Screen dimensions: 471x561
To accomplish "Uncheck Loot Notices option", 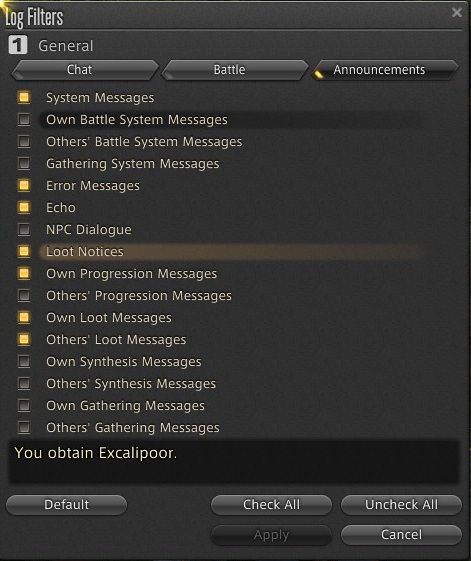I will tap(24, 251).
